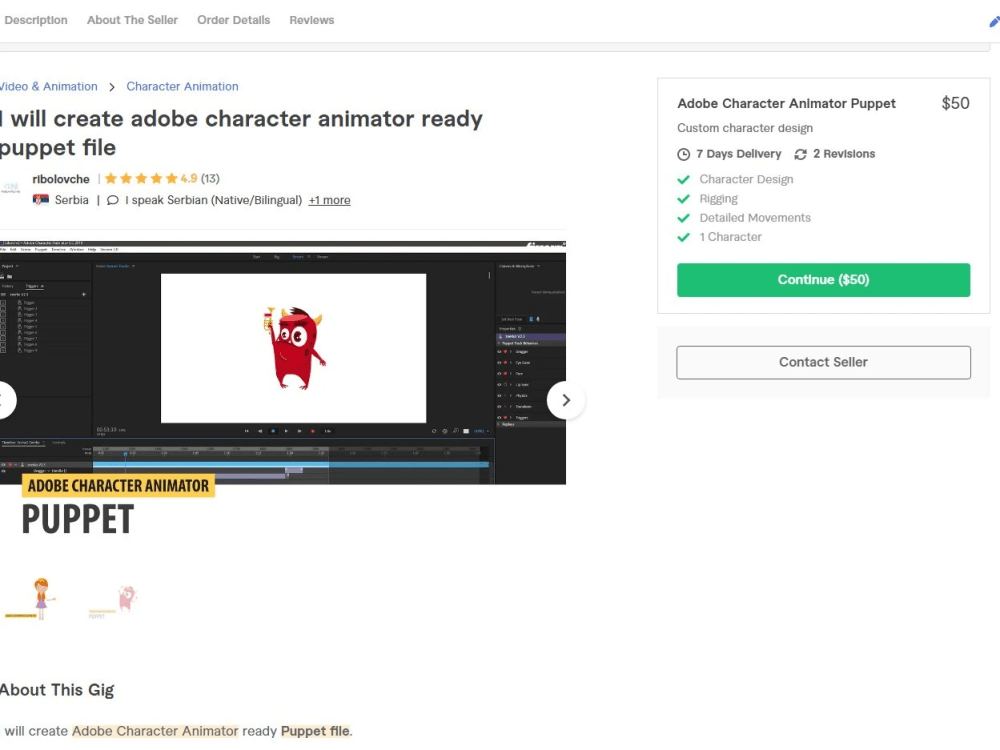Click checkmark next to Character Design
Viewport: 1000px width, 750px height.
pos(684,180)
